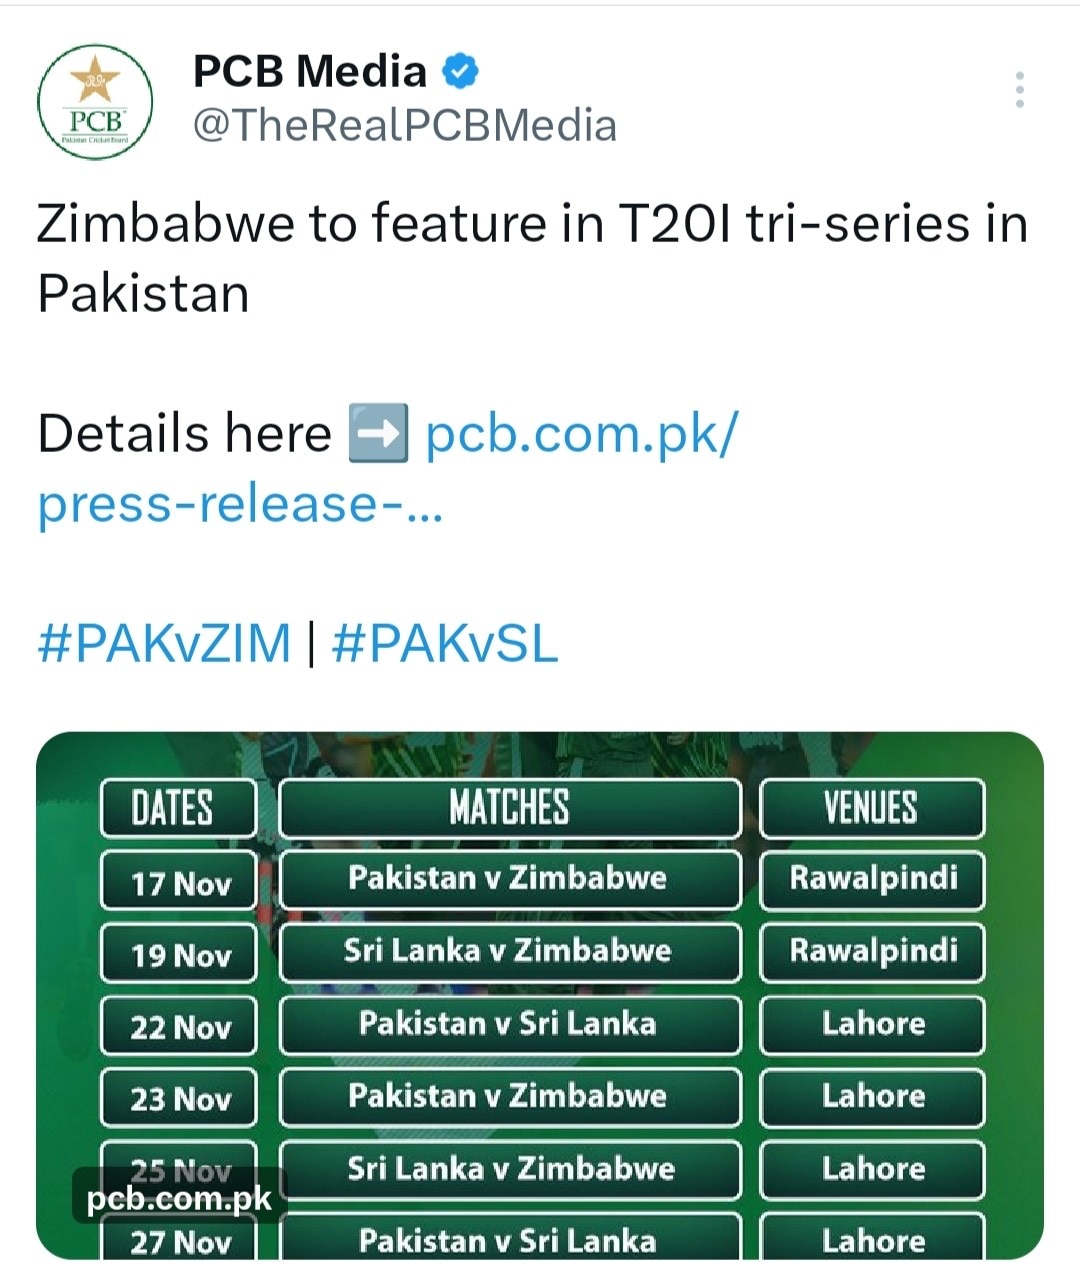Click the 17 Nov date cell
The height and width of the screenshot is (1283, 1080).
(179, 882)
